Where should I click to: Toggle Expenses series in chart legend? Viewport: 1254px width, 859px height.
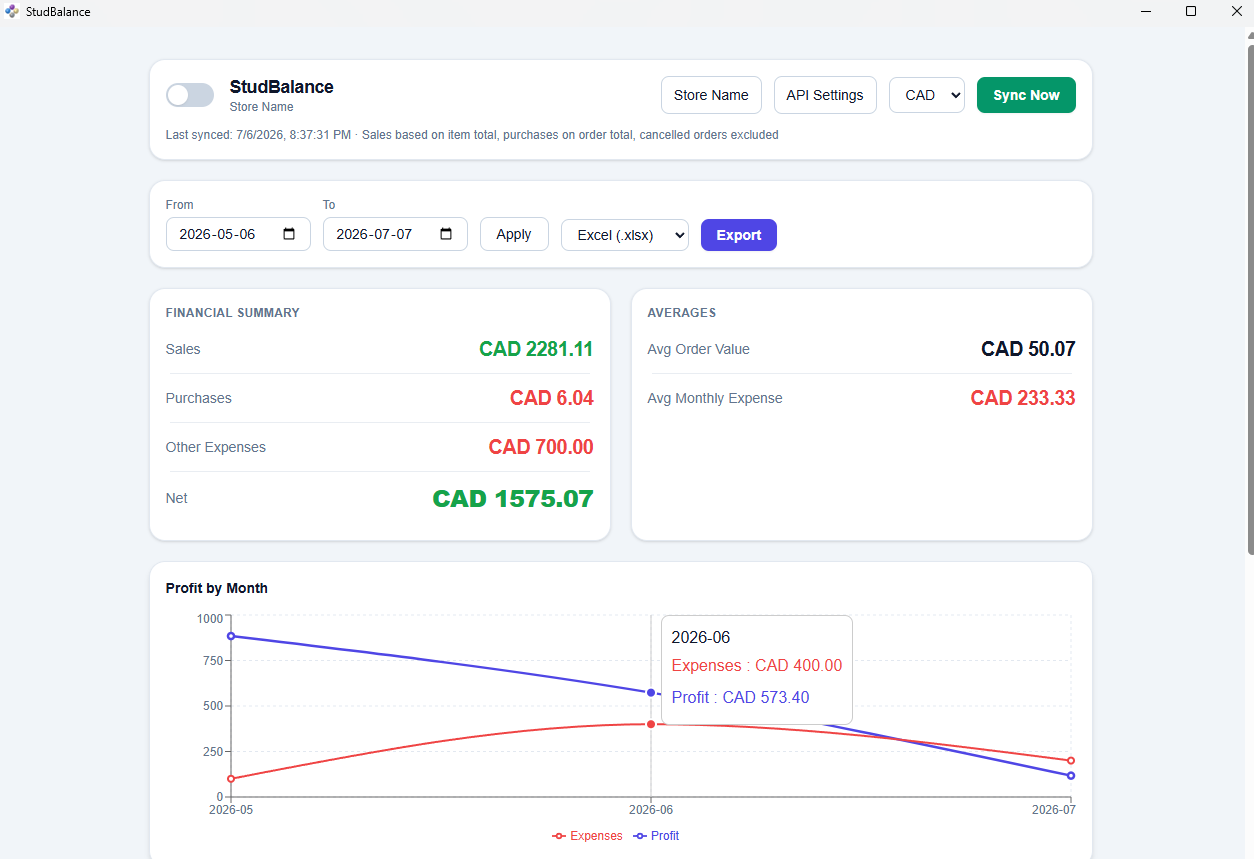click(587, 836)
